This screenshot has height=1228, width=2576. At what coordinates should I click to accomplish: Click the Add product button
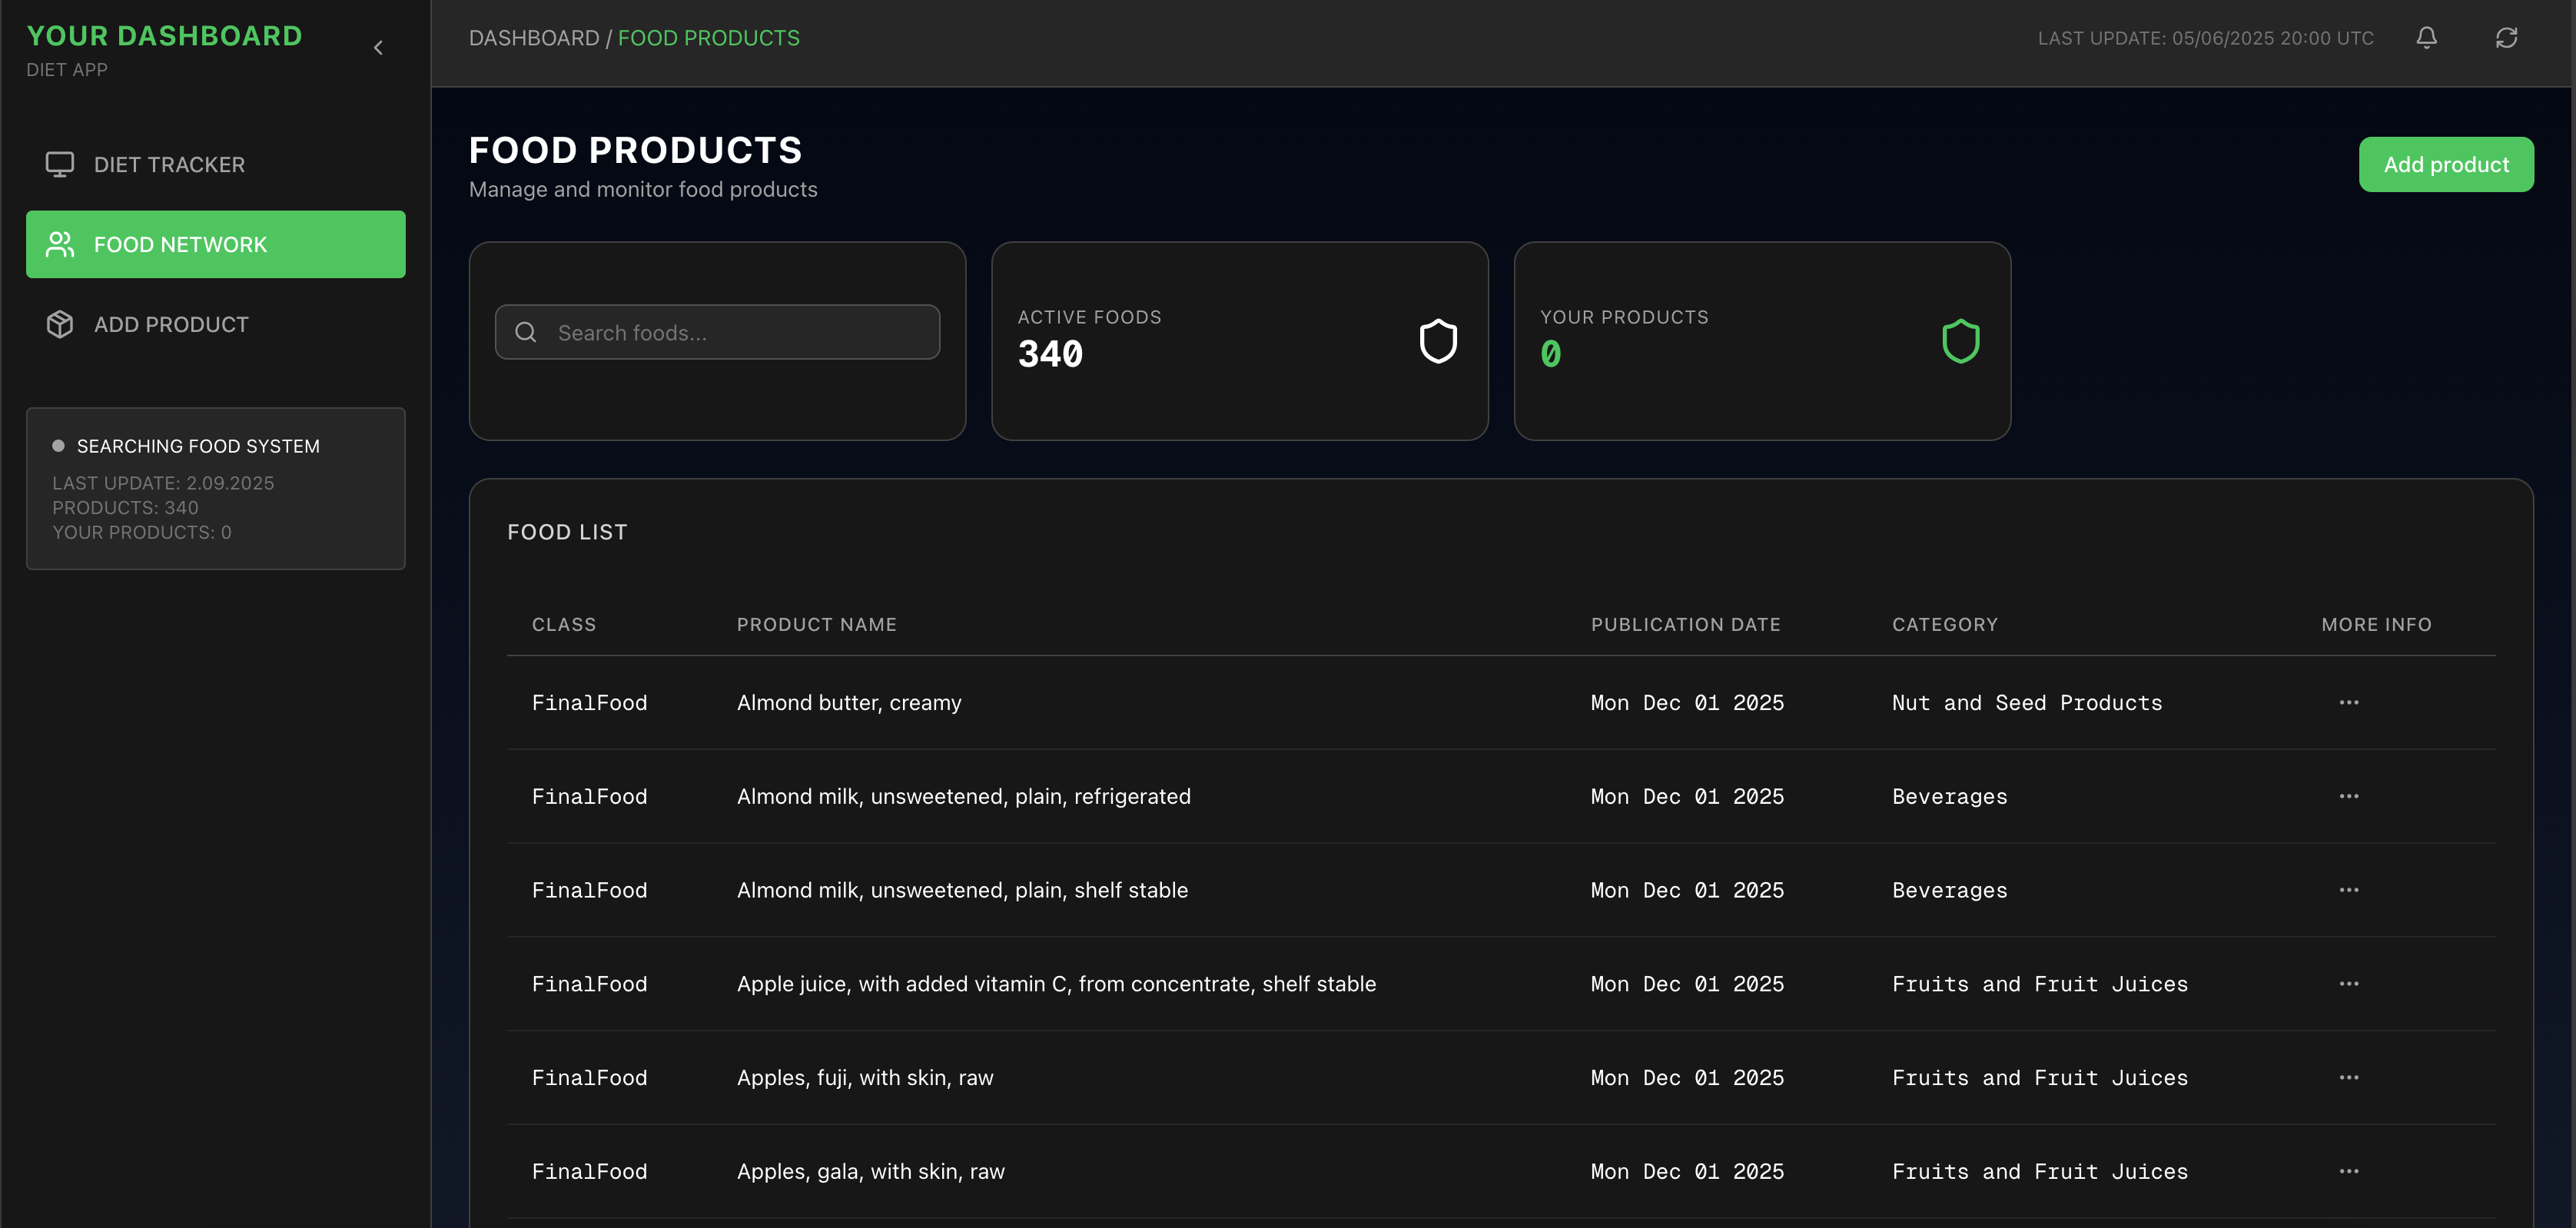pyautogui.click(x=2446, y=164)
